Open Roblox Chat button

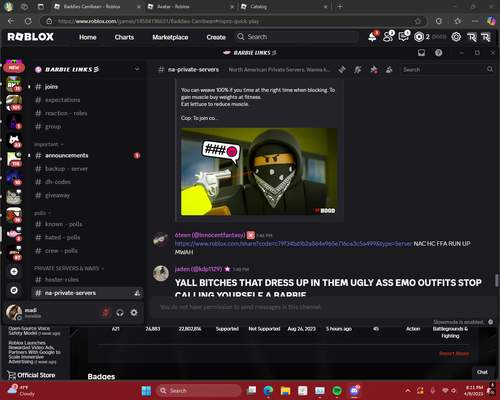482,372
